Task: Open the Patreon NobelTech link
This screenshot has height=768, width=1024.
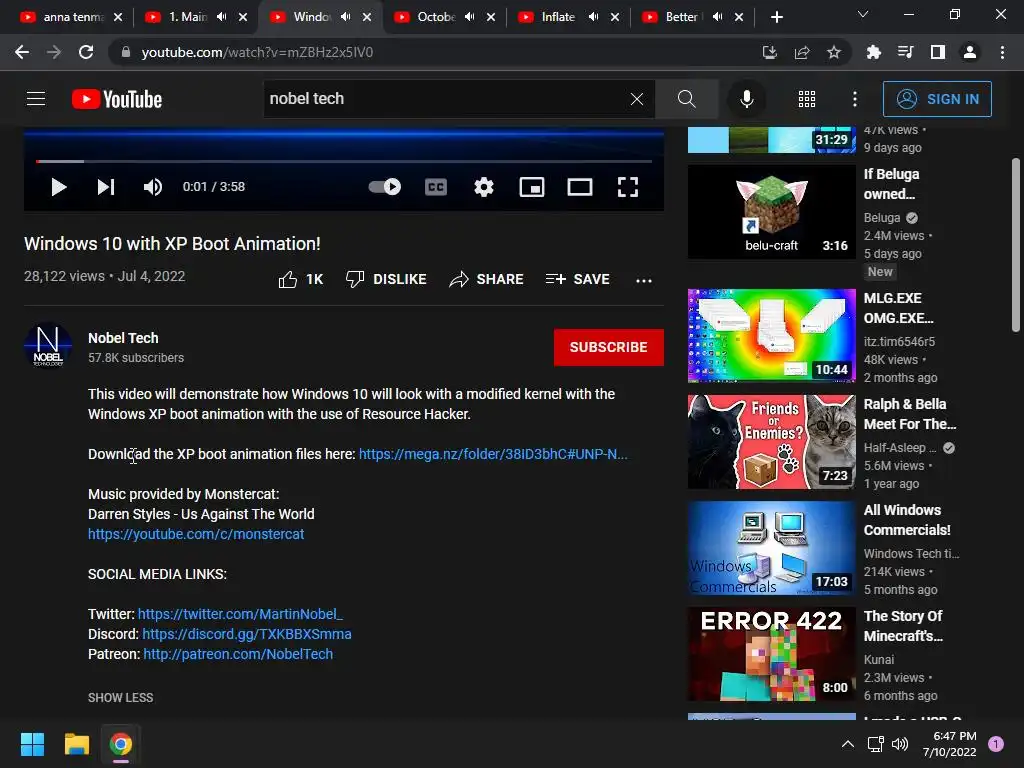Action: coord(238,654)
